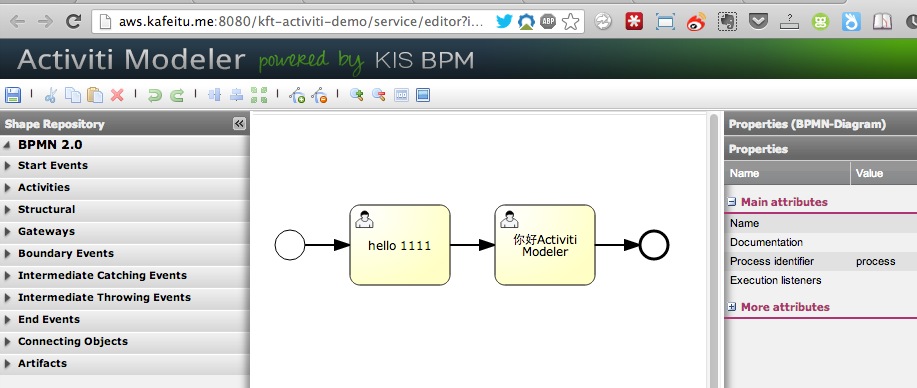Screen dimensions: 917x388
Task: Save the model with the floppy disk icon
Action: coord(13,95)
